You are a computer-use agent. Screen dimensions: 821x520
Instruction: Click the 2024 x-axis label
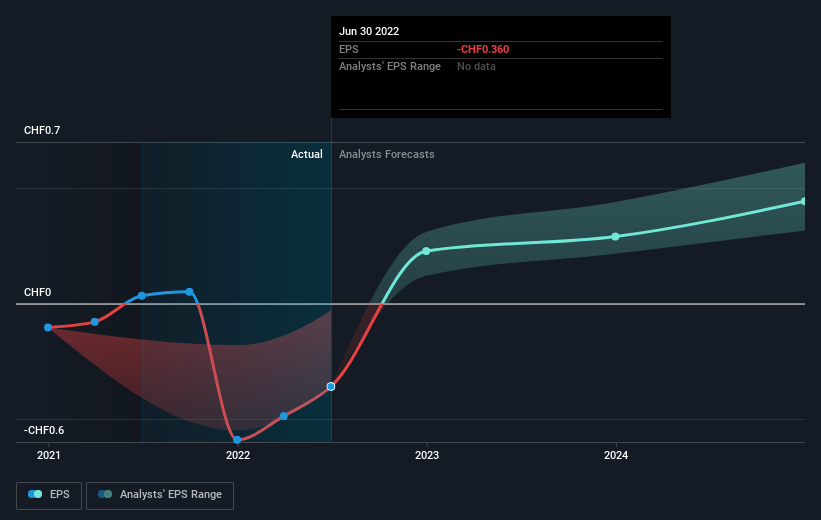[616, 456]
